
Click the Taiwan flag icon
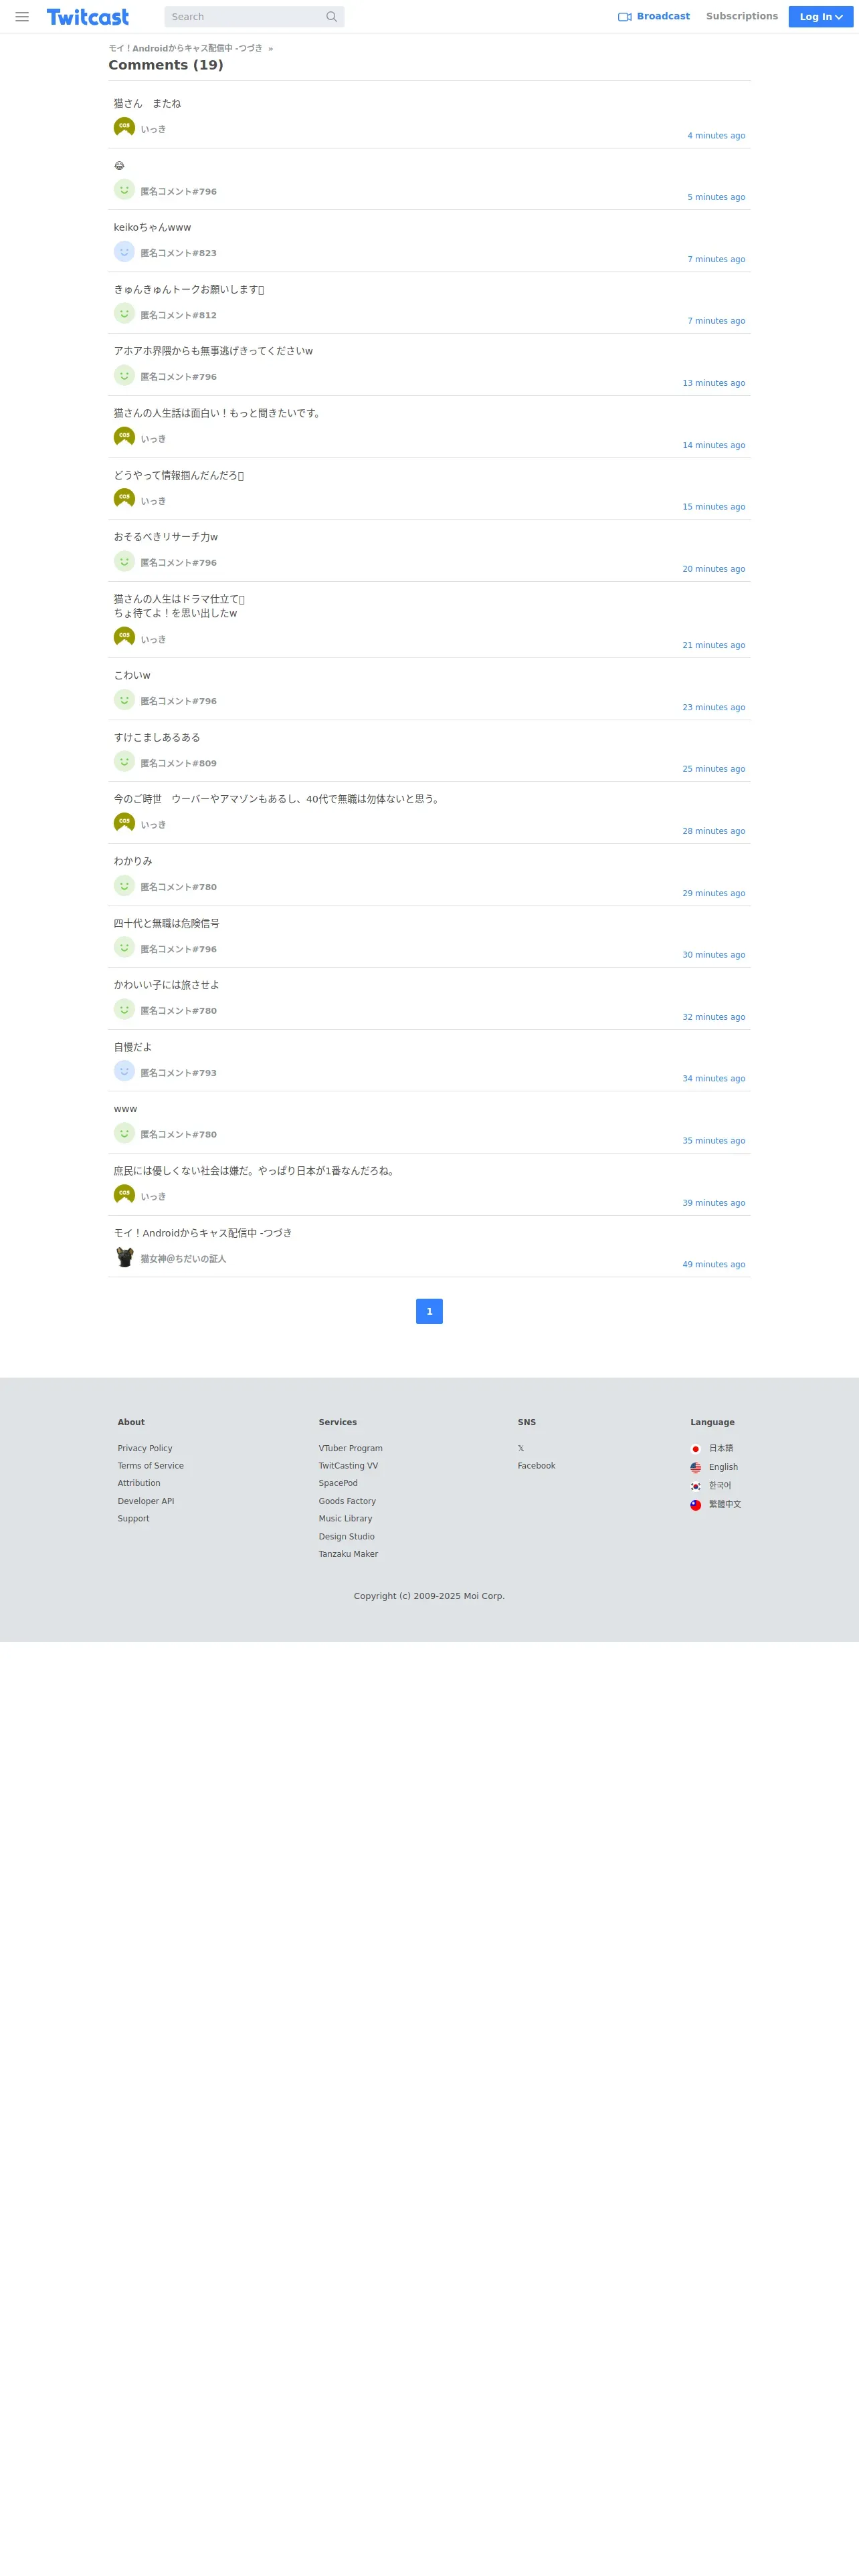pyautogui.click(x=696, y=1505)
